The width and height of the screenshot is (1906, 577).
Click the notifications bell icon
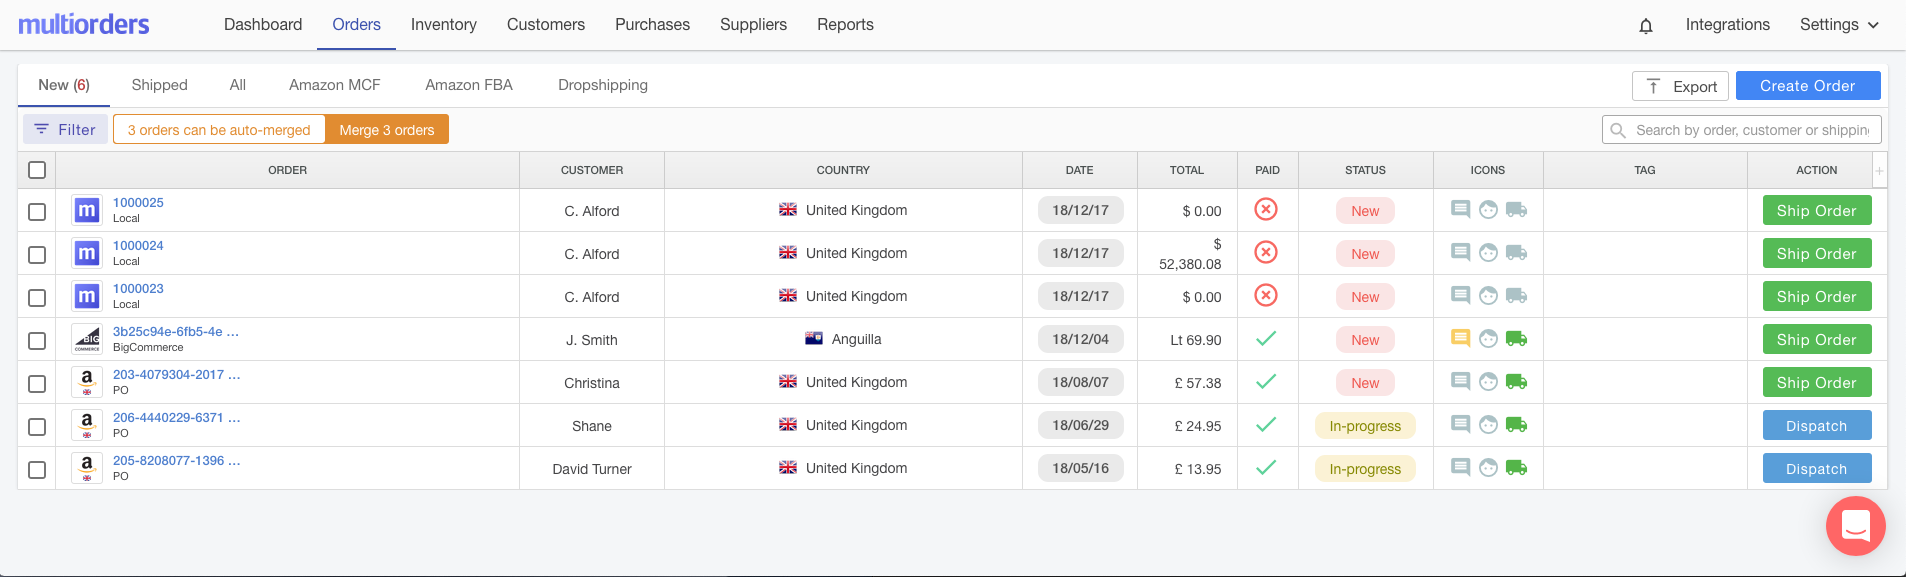pos(1646,26)
